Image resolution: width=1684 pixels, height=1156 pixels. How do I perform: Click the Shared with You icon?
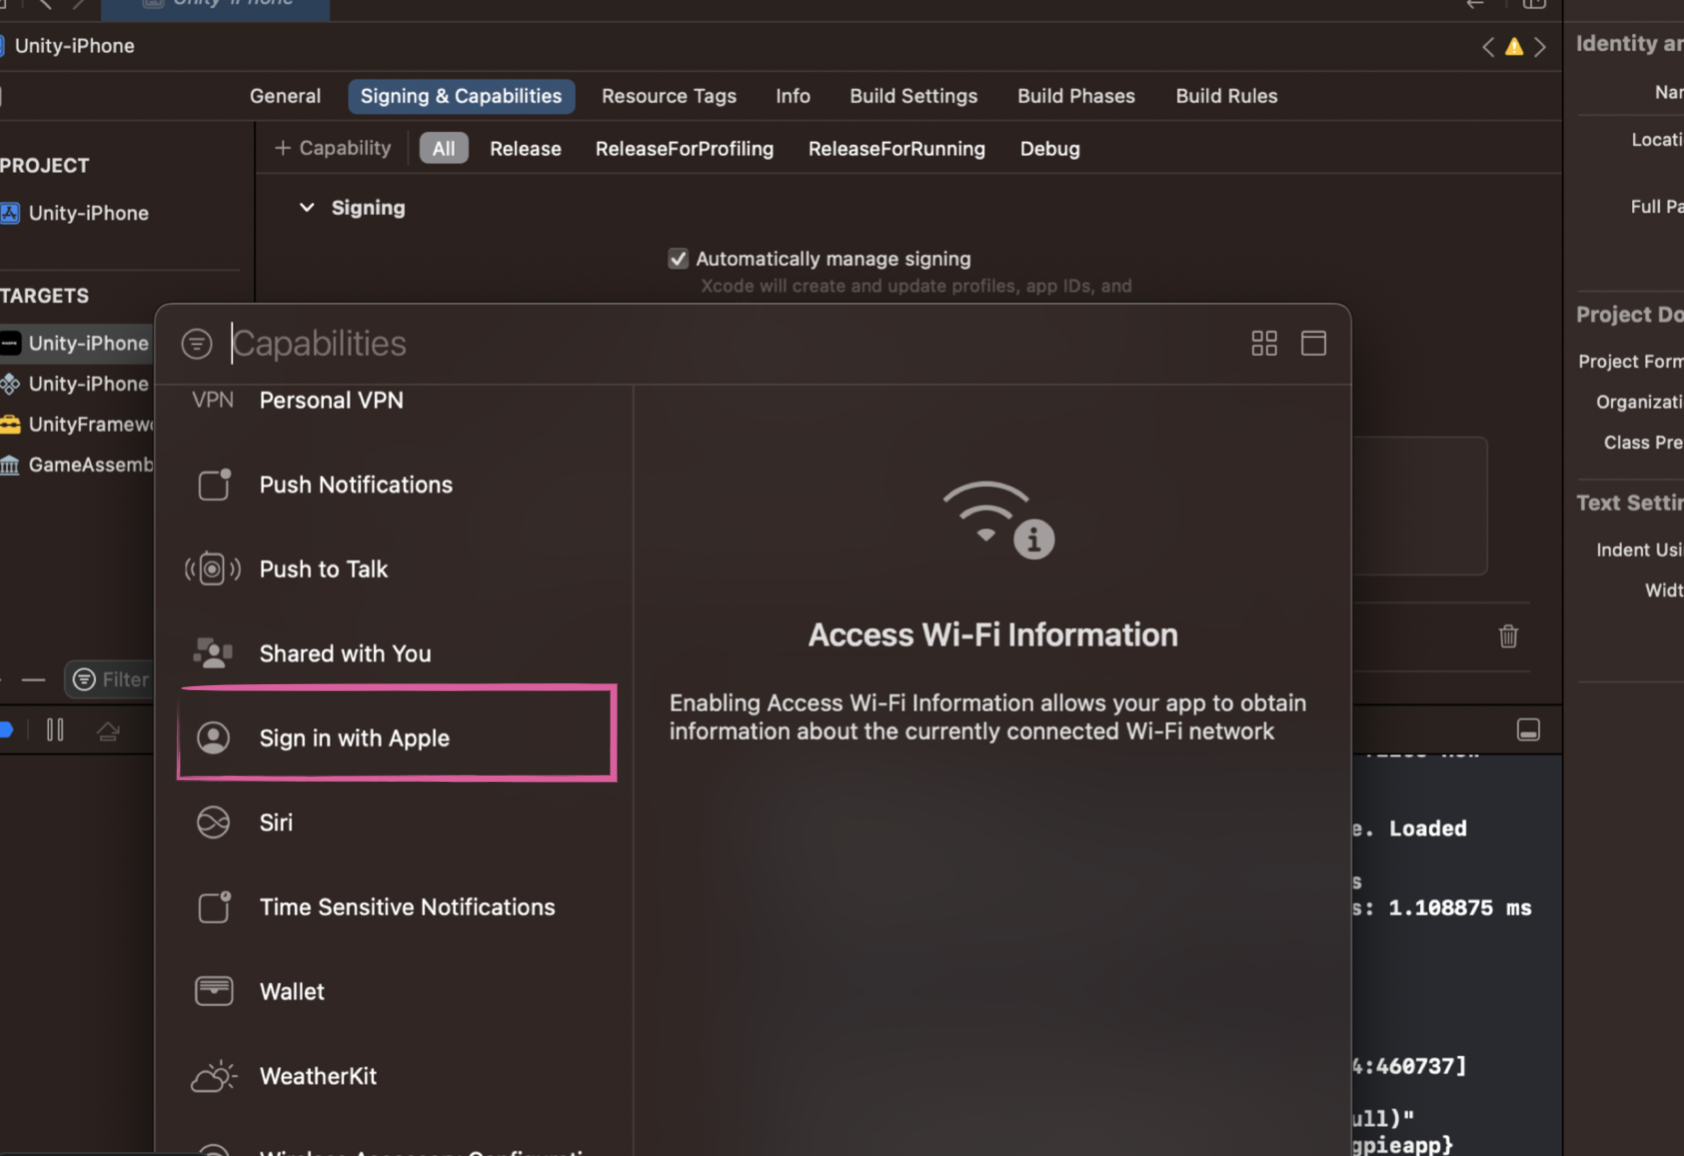(x=213, y=653)
